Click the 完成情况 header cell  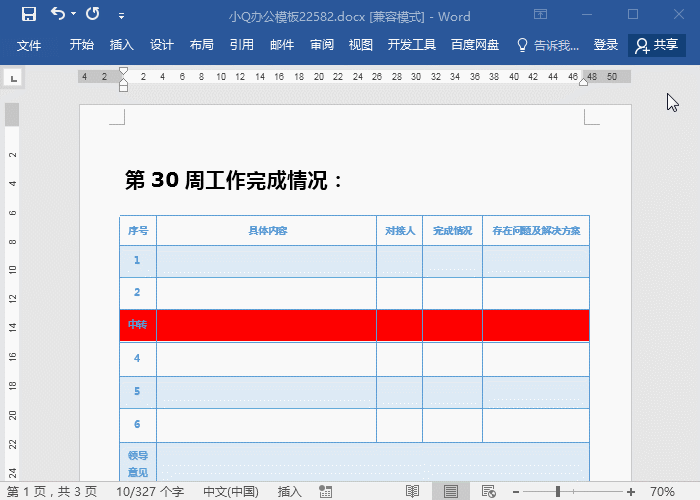point(452,231)
